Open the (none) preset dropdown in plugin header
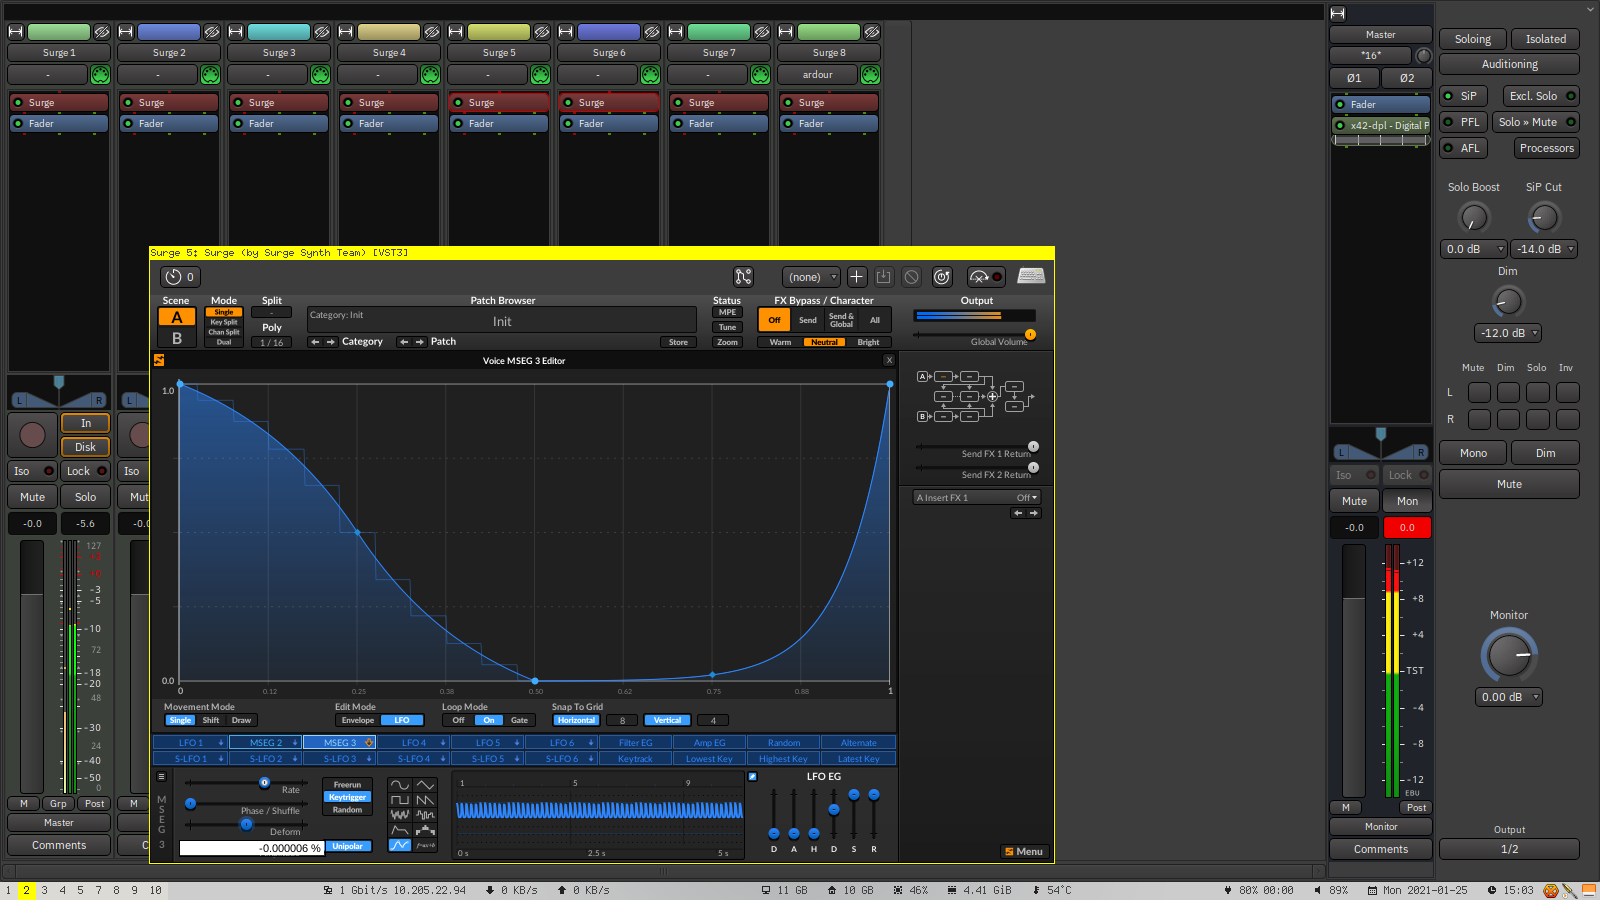This screenshot has width=1600, height=900. [x=811, y=276]
